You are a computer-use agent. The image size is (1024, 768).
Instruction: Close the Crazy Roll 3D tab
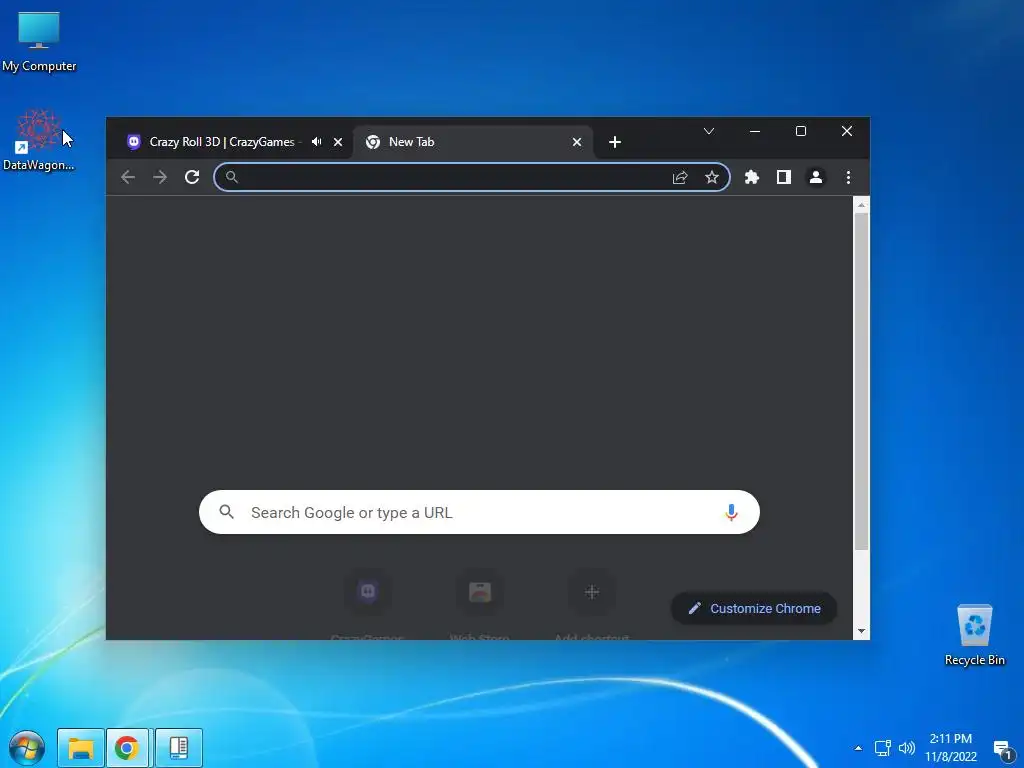338,142
